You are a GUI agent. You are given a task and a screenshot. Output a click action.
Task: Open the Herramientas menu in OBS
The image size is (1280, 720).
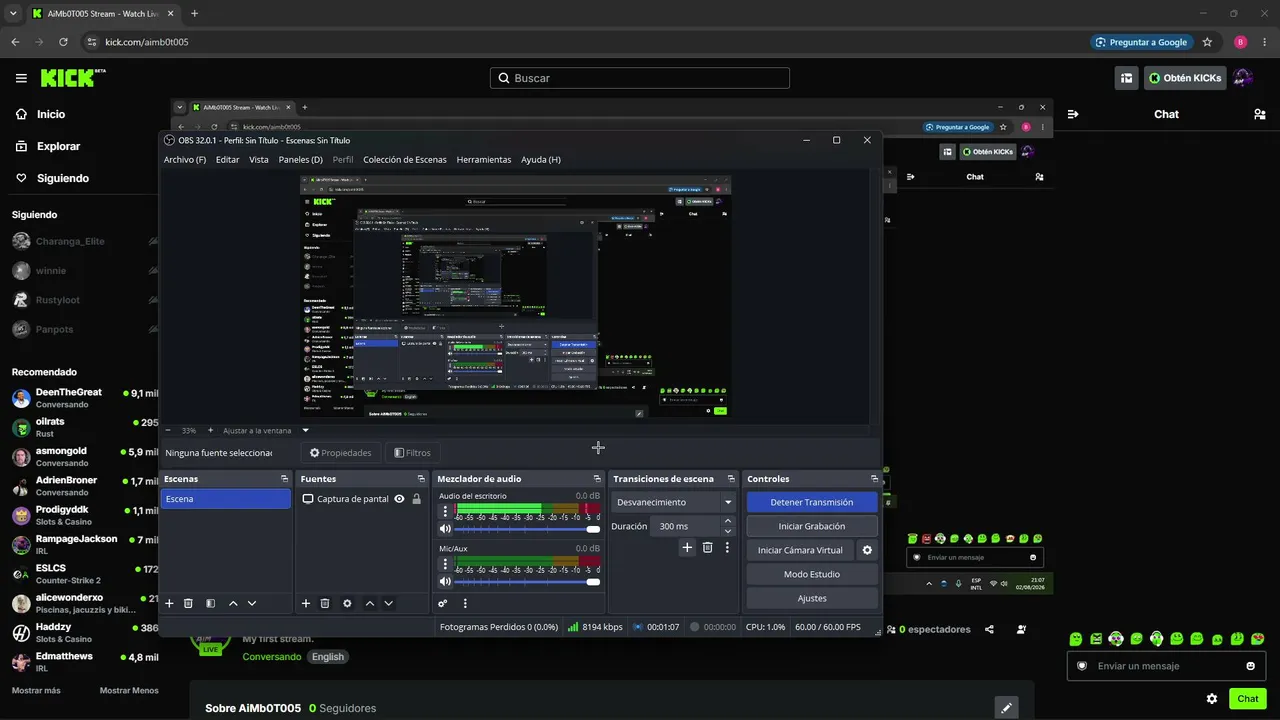click(484, 159)
